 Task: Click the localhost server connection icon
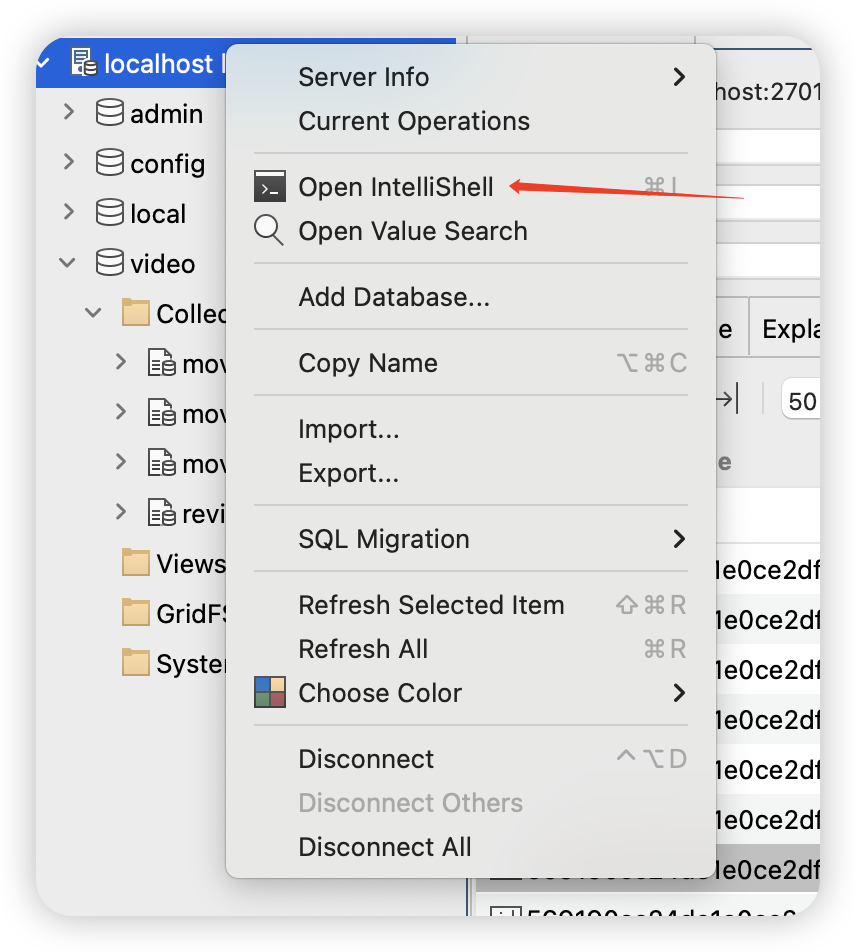click(85, 64)
